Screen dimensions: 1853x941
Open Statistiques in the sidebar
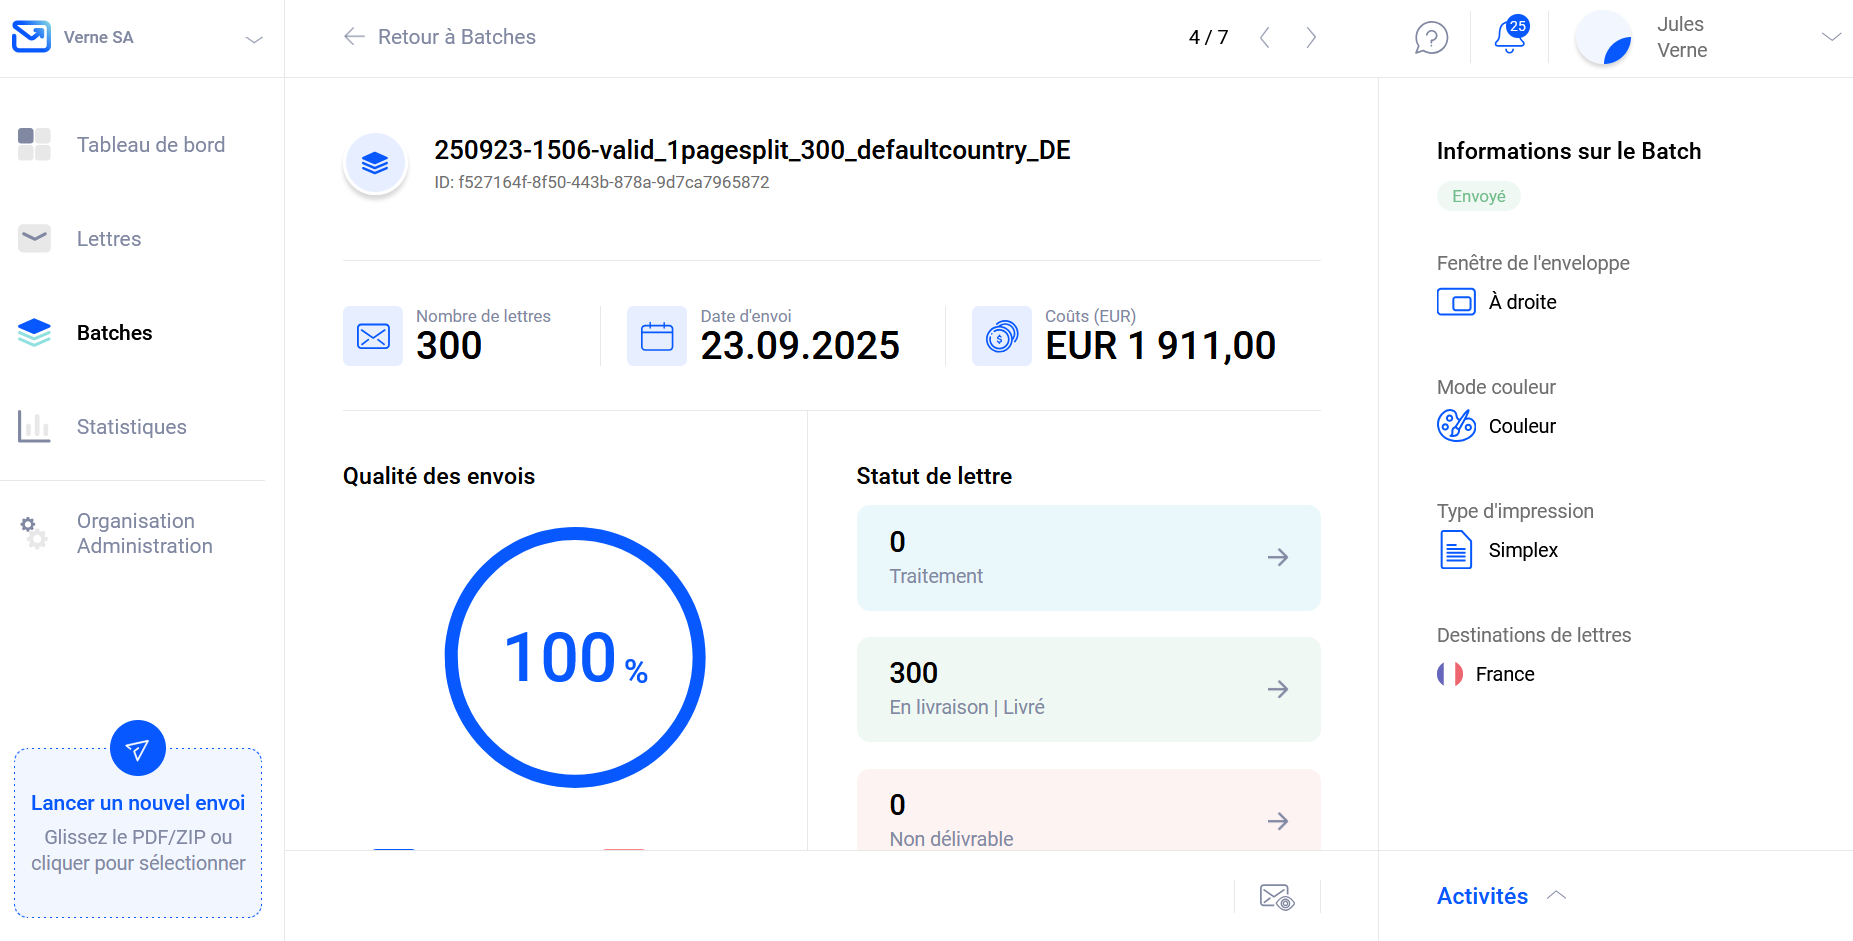coord(131,427)
